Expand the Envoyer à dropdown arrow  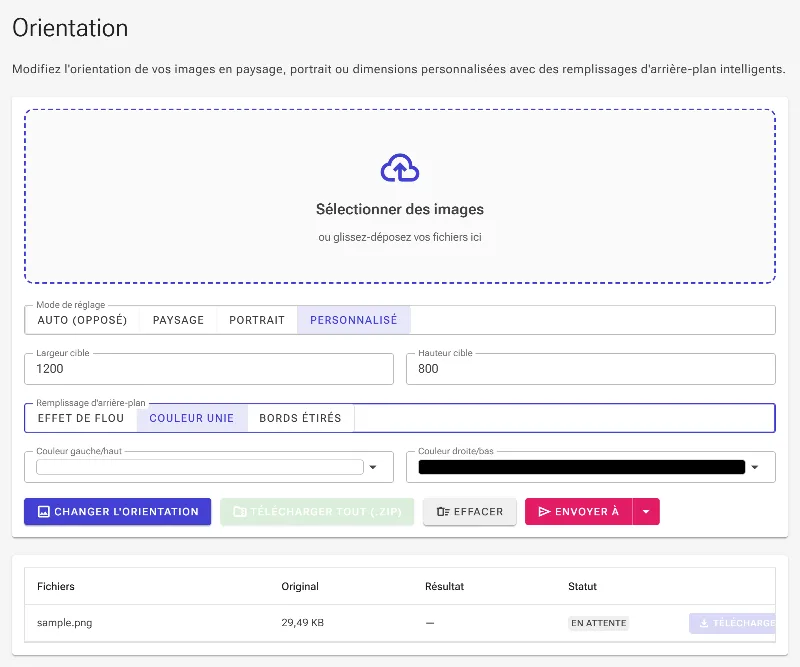(x=646, y=511)
